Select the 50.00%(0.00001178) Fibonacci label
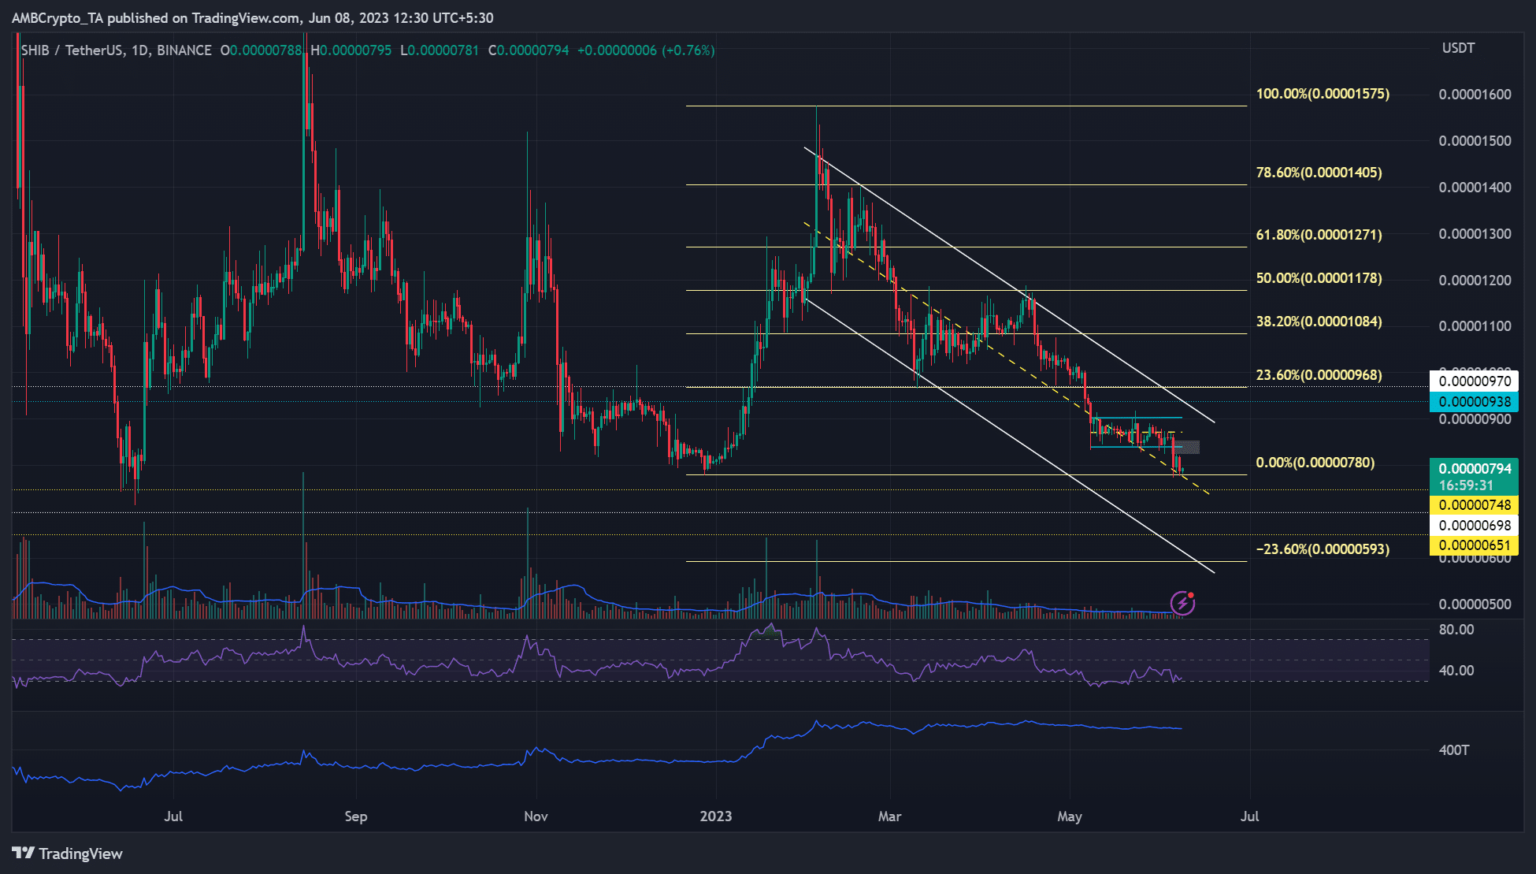This screenshot has height=874, width=1536. (1318, 278)
